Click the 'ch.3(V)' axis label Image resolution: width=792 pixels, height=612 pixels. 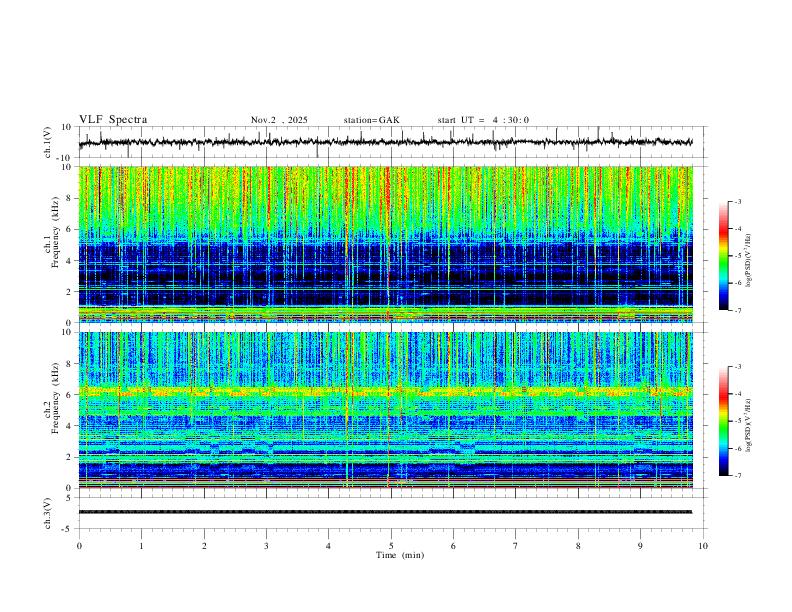48,514
